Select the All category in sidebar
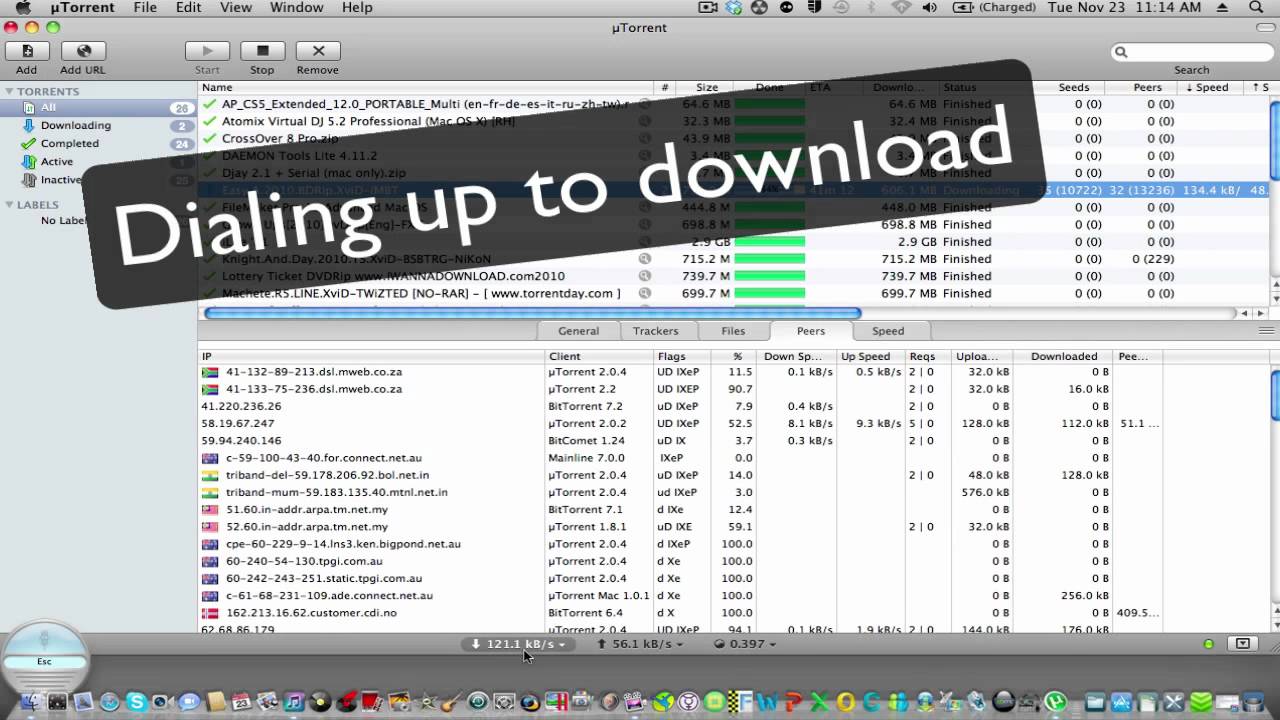Viewport: 1280px width, 720px height. (x=98, y=108)
